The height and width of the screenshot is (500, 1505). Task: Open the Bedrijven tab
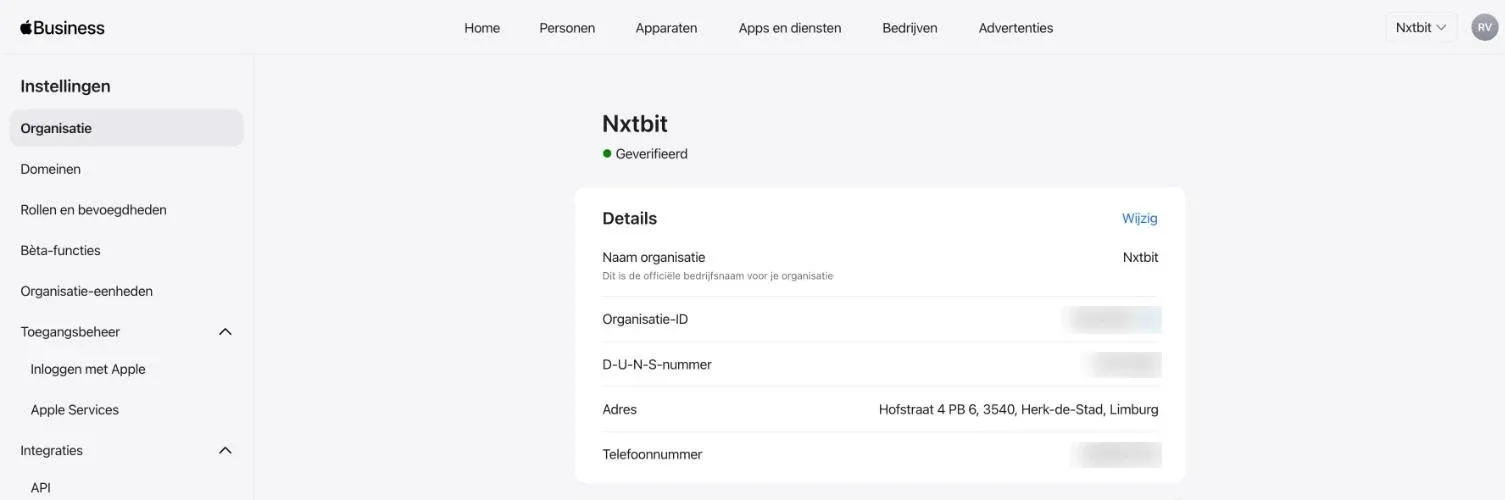[x=910, y=28]
